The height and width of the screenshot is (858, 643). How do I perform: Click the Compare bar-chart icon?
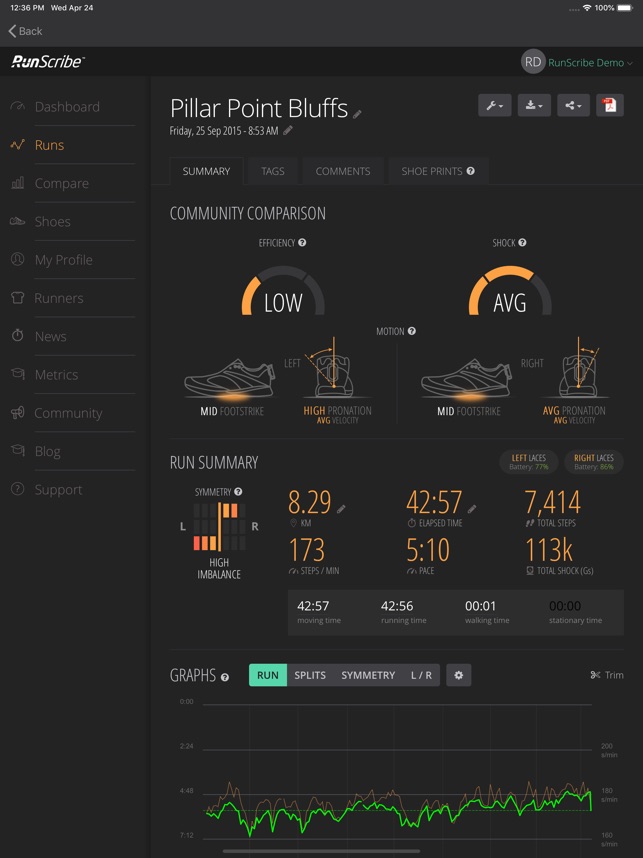(x=18, y=183)
